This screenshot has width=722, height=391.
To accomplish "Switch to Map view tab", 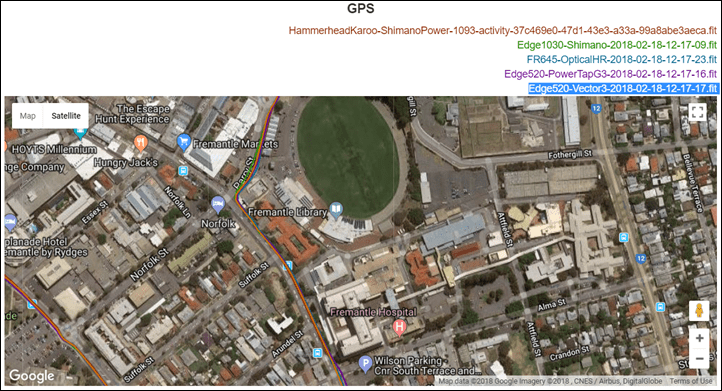I will click(x=28, y=116).
